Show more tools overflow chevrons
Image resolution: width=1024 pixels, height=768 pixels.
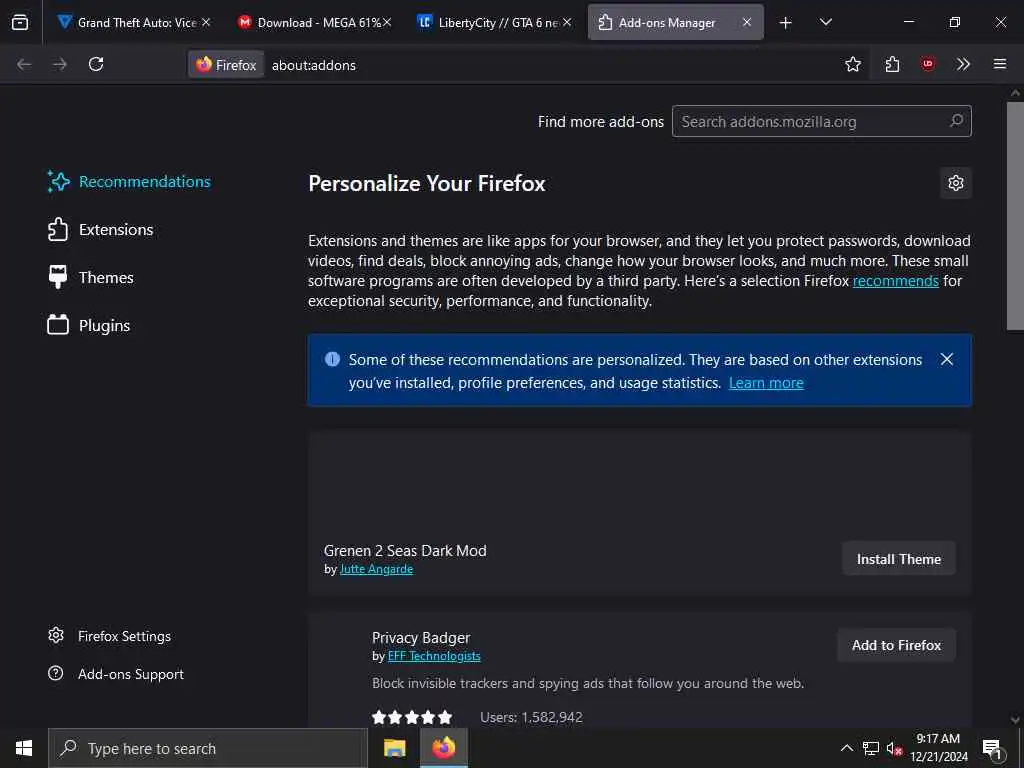(963, 64)
